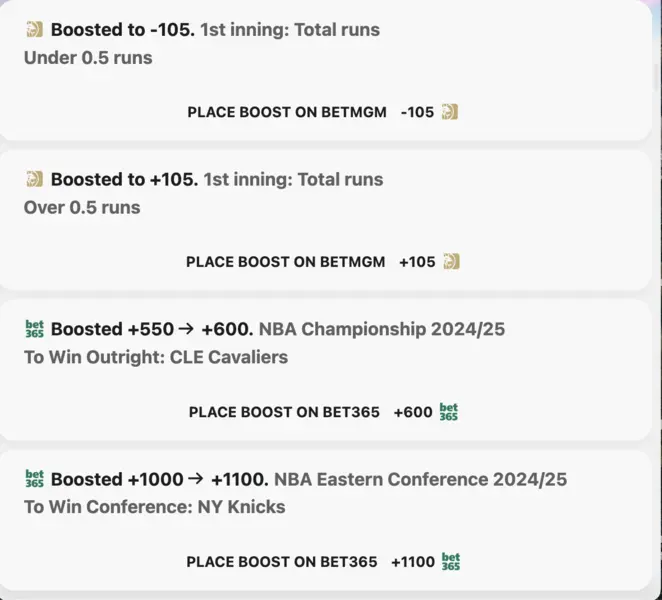Place boost on bet365 at +600
The width and height of the screenshot is (662, 600).
tap(323, 412)
